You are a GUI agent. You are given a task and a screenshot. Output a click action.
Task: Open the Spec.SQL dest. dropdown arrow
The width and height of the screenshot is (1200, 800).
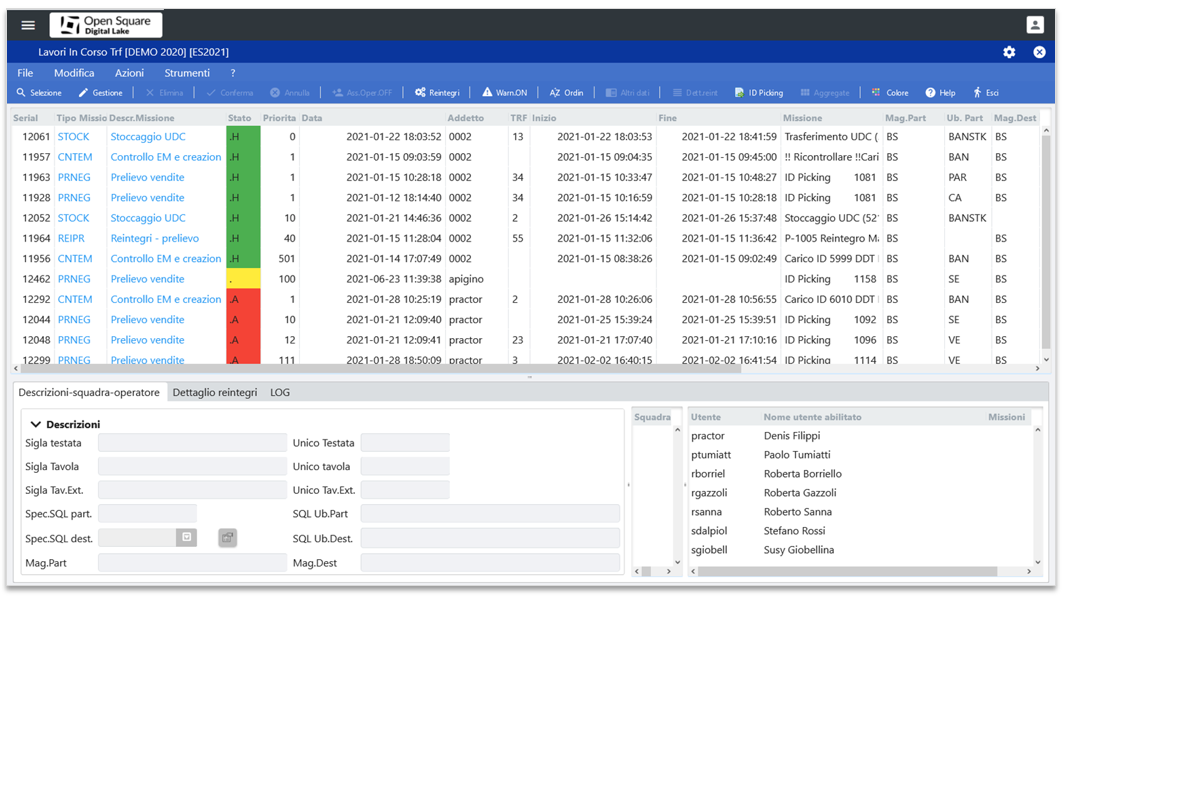point(187,538)
